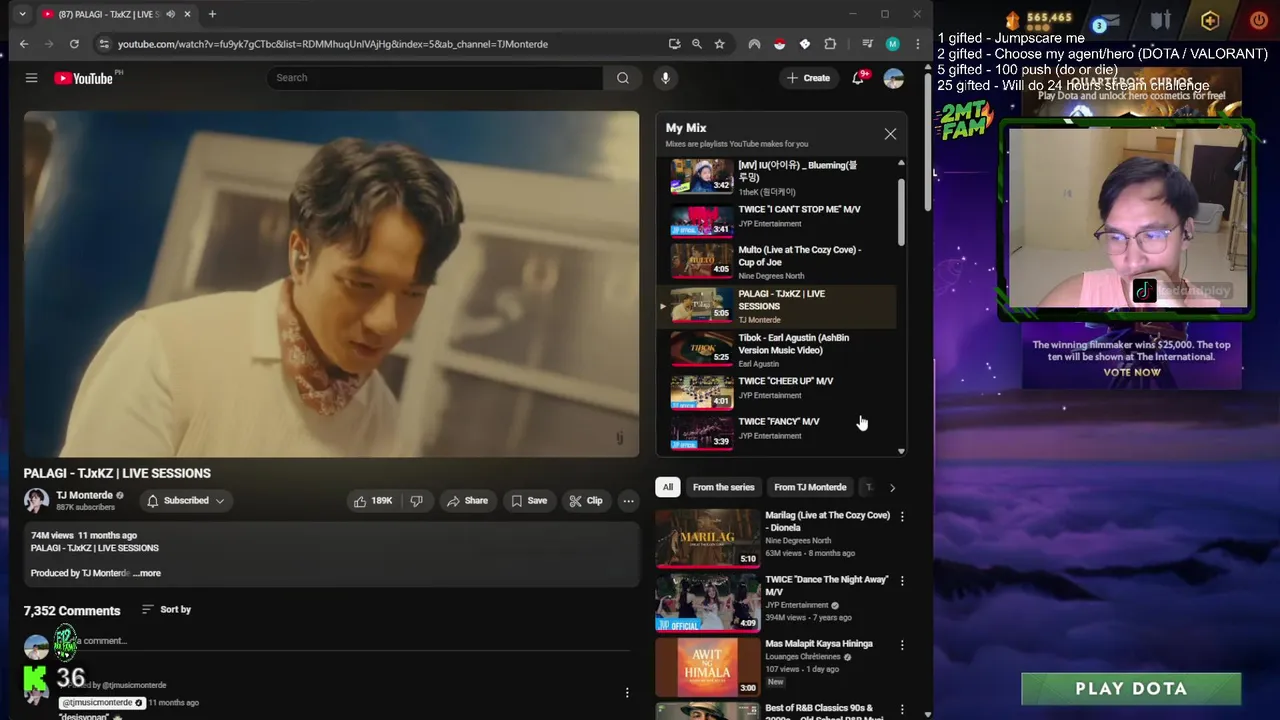This screenshot has height=720, width=1280.
Task: Open Chrome profile M avatar
Action: 893,44
